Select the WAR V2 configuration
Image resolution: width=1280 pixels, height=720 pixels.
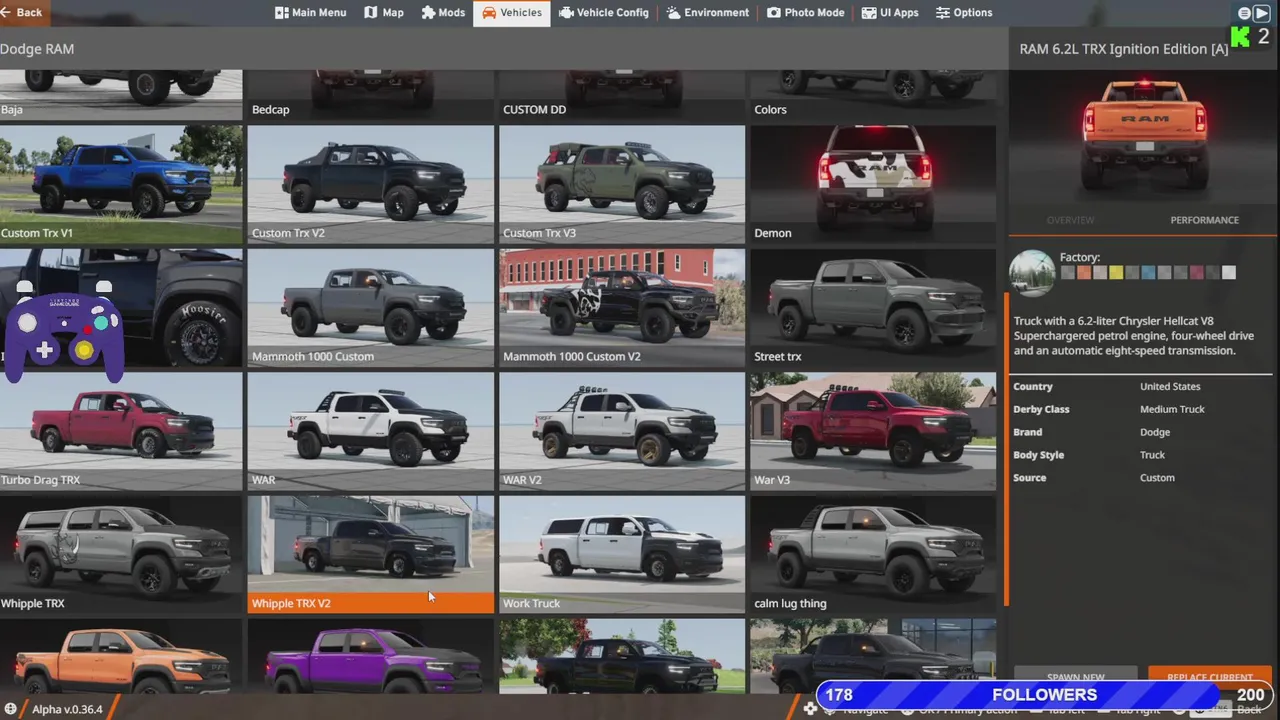(622, 431)
